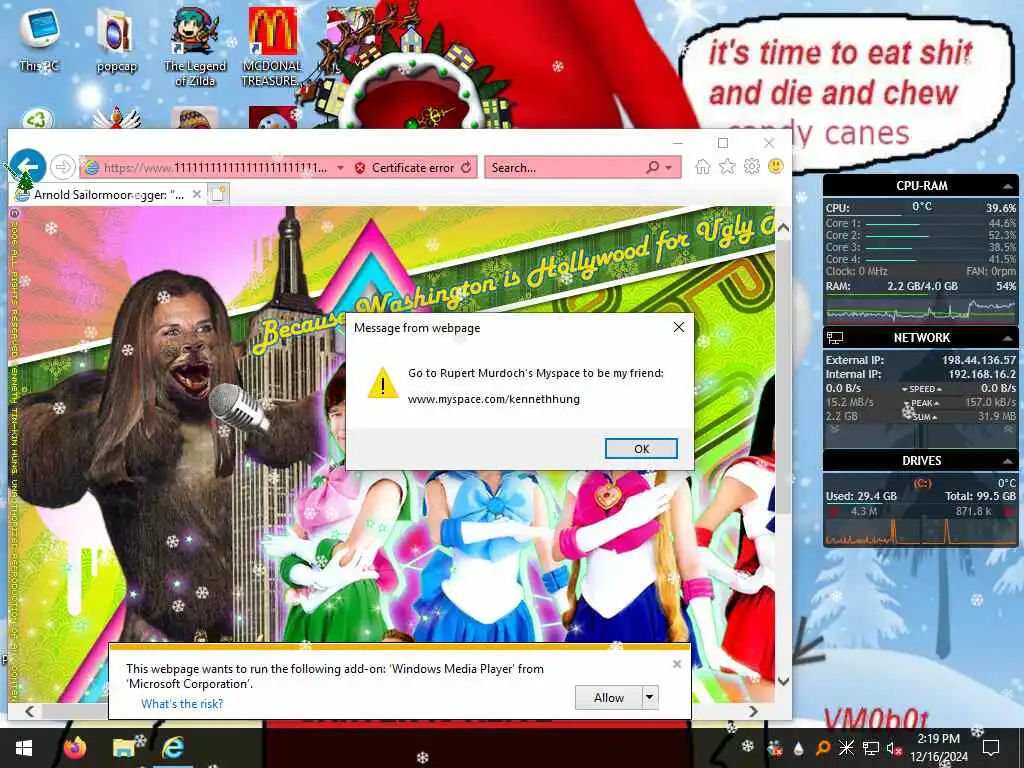Dismiss the add-on notification bar
Screen dimensions: 1024x768
click(x=677, y=664)
